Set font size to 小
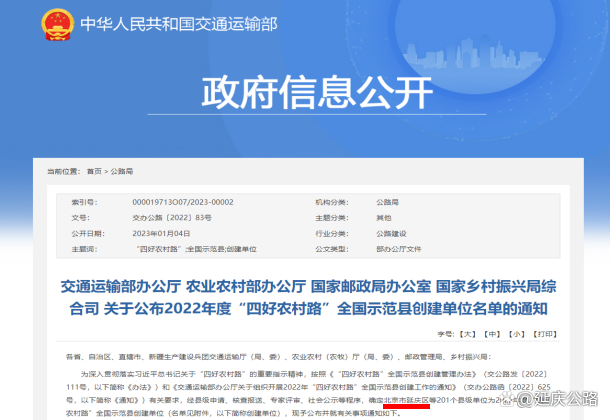 [517, 334]
